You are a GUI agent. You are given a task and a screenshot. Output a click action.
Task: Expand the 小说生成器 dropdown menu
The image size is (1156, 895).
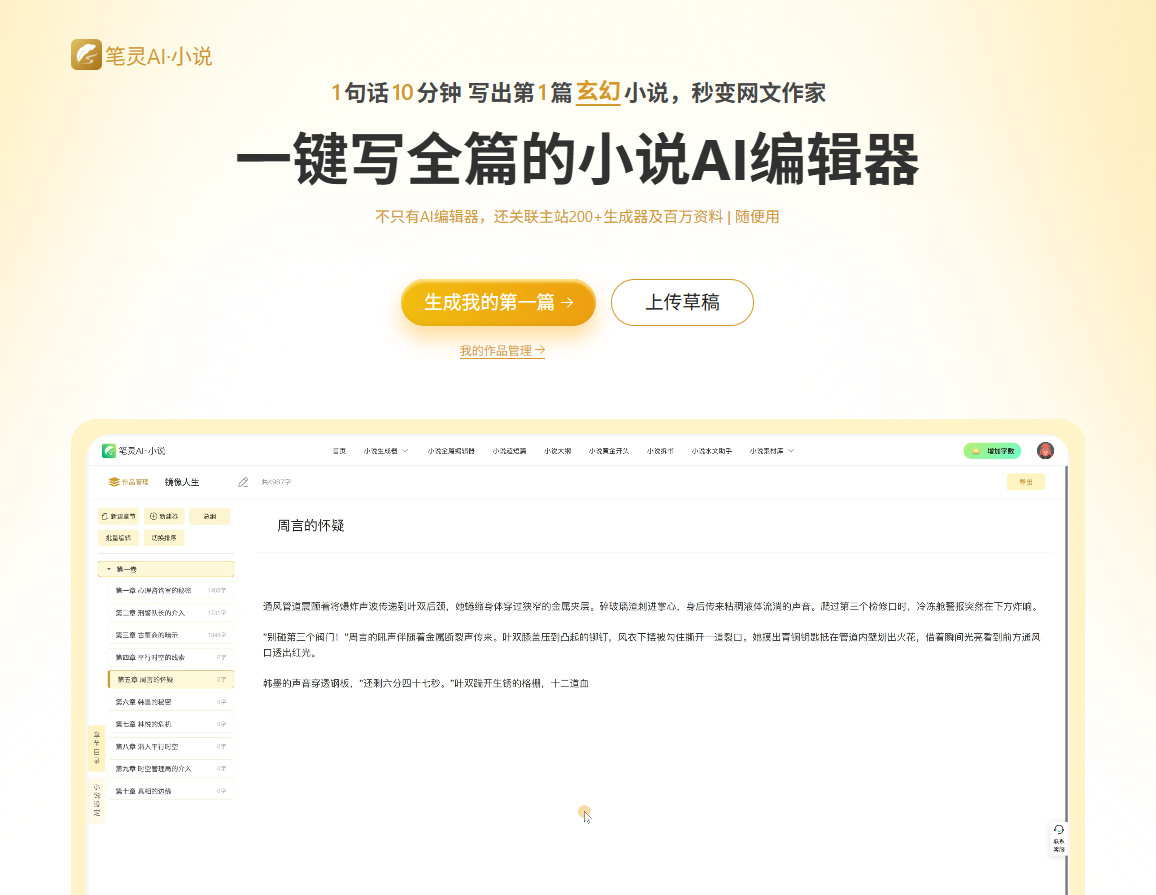tap(386, 451)
